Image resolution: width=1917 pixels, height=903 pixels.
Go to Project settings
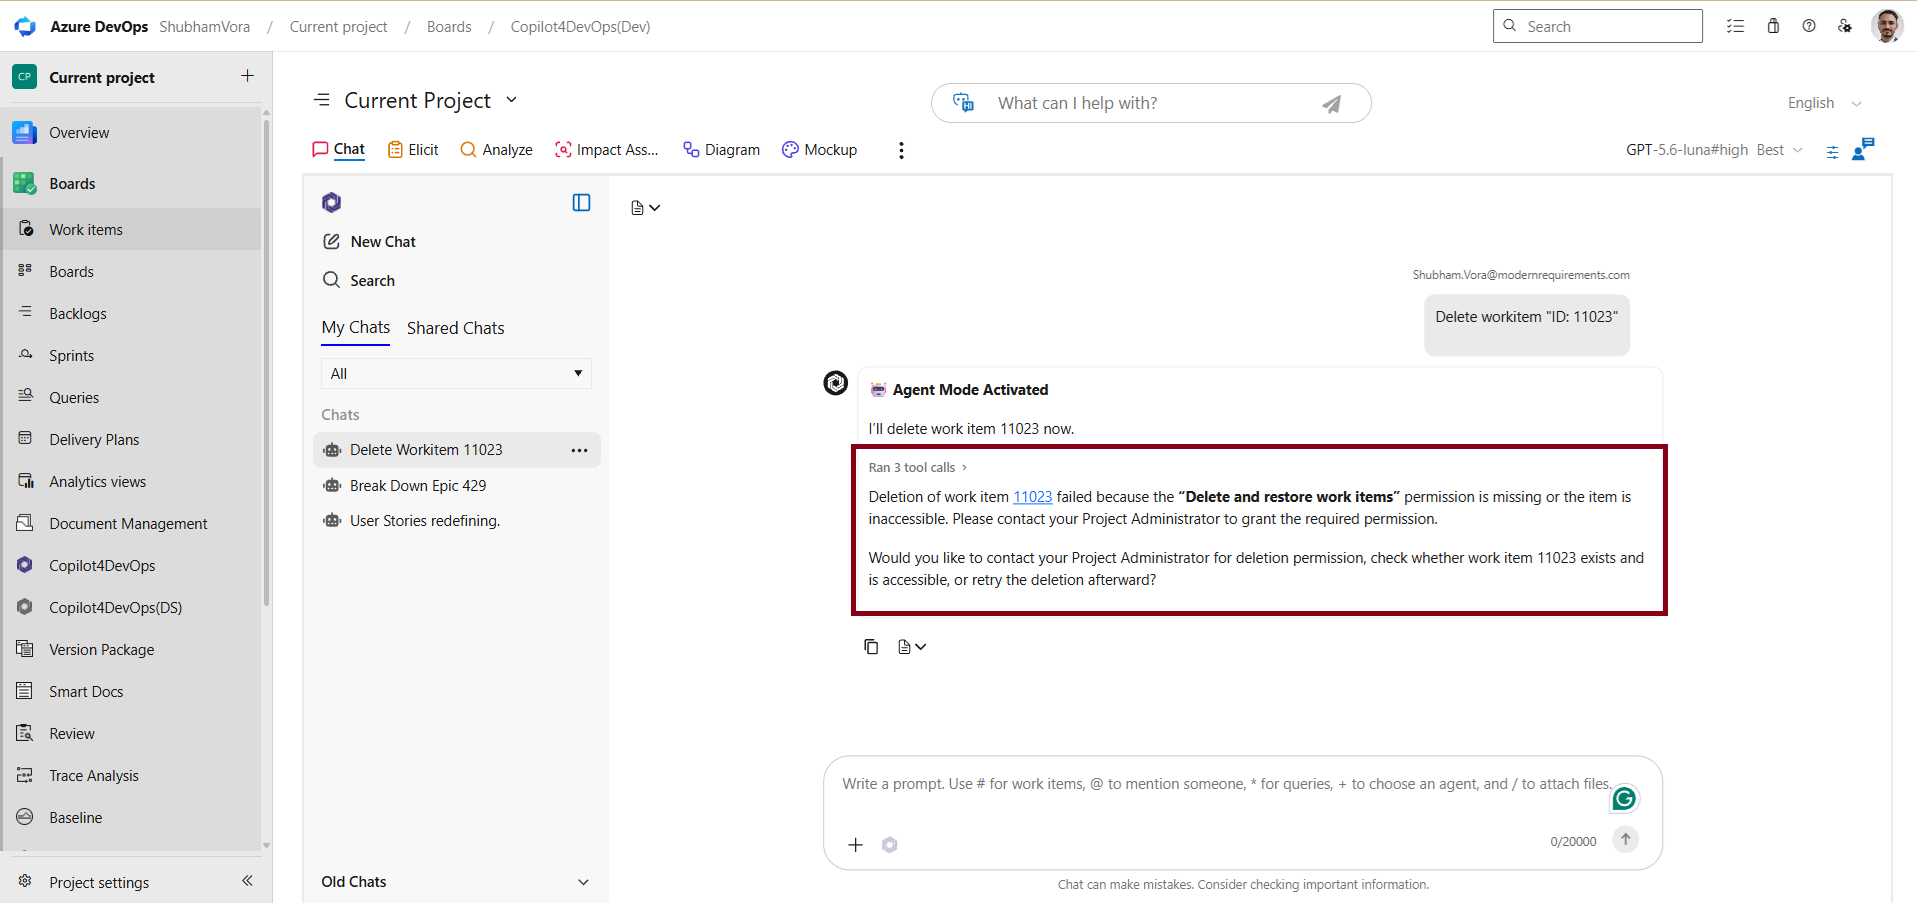point(99,882)
